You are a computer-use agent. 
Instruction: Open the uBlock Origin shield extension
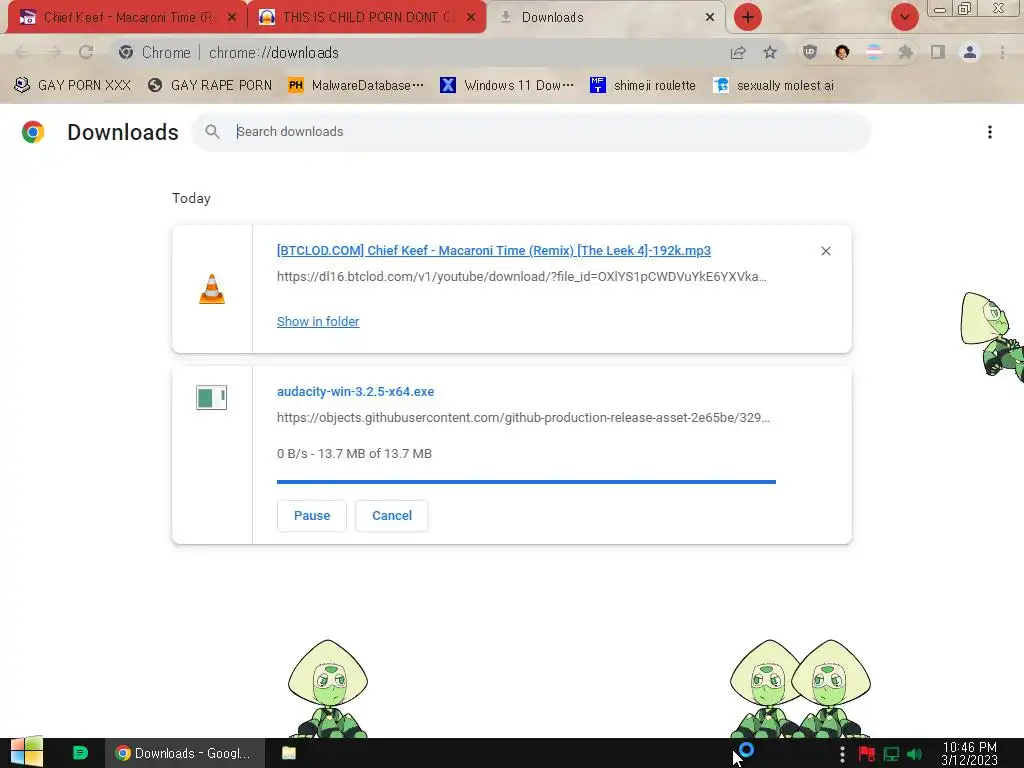tap(810, 52)
